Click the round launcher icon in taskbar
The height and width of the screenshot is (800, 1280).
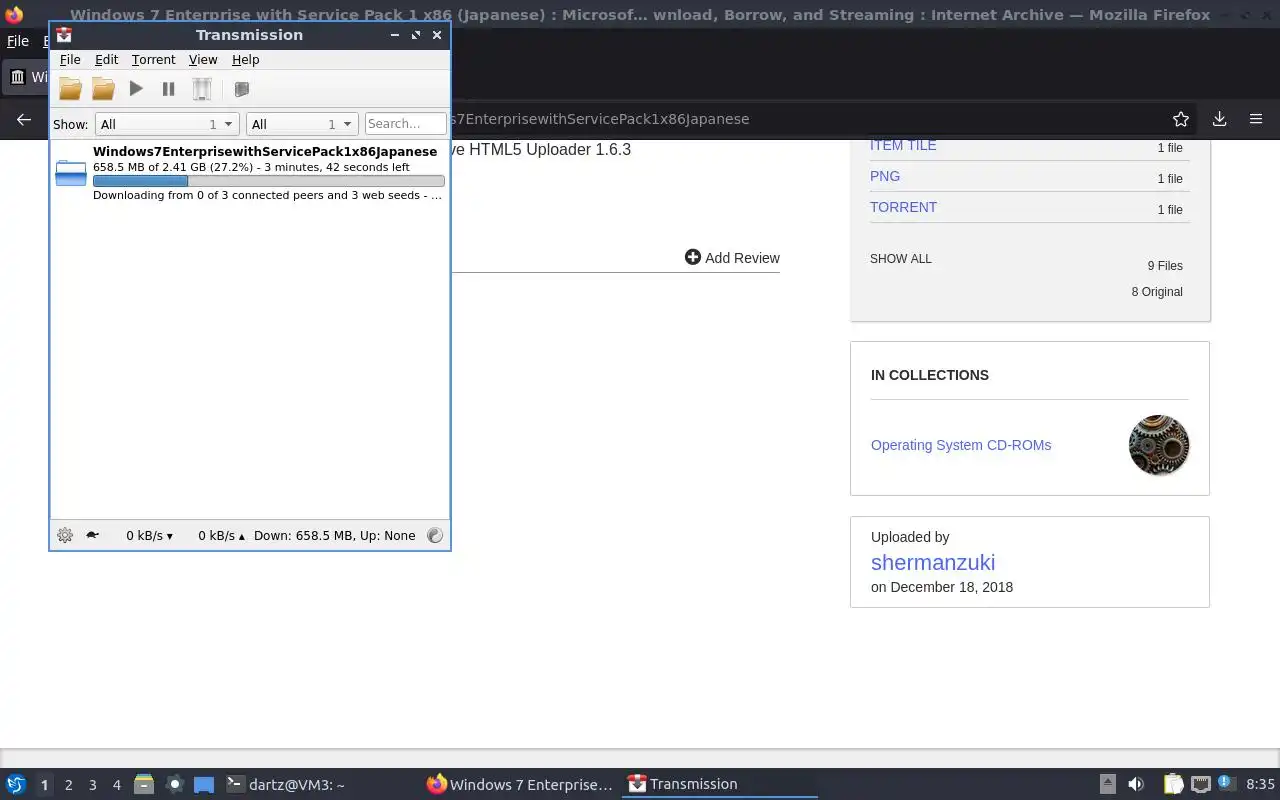[174, 784]
